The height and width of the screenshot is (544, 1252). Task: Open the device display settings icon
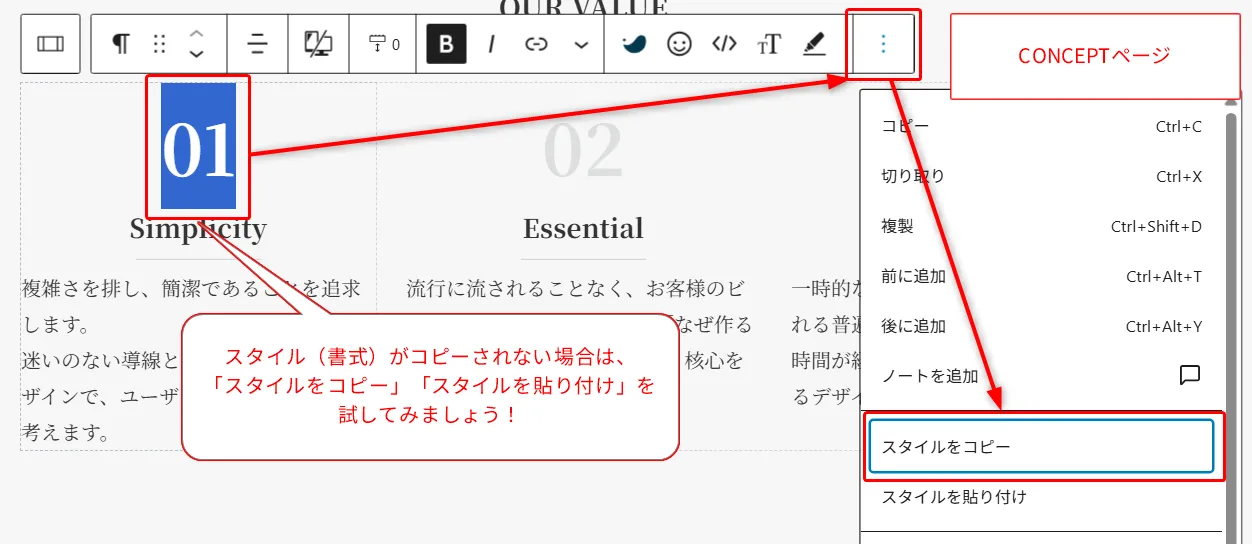pyautogui.click(x=318, y=44)
